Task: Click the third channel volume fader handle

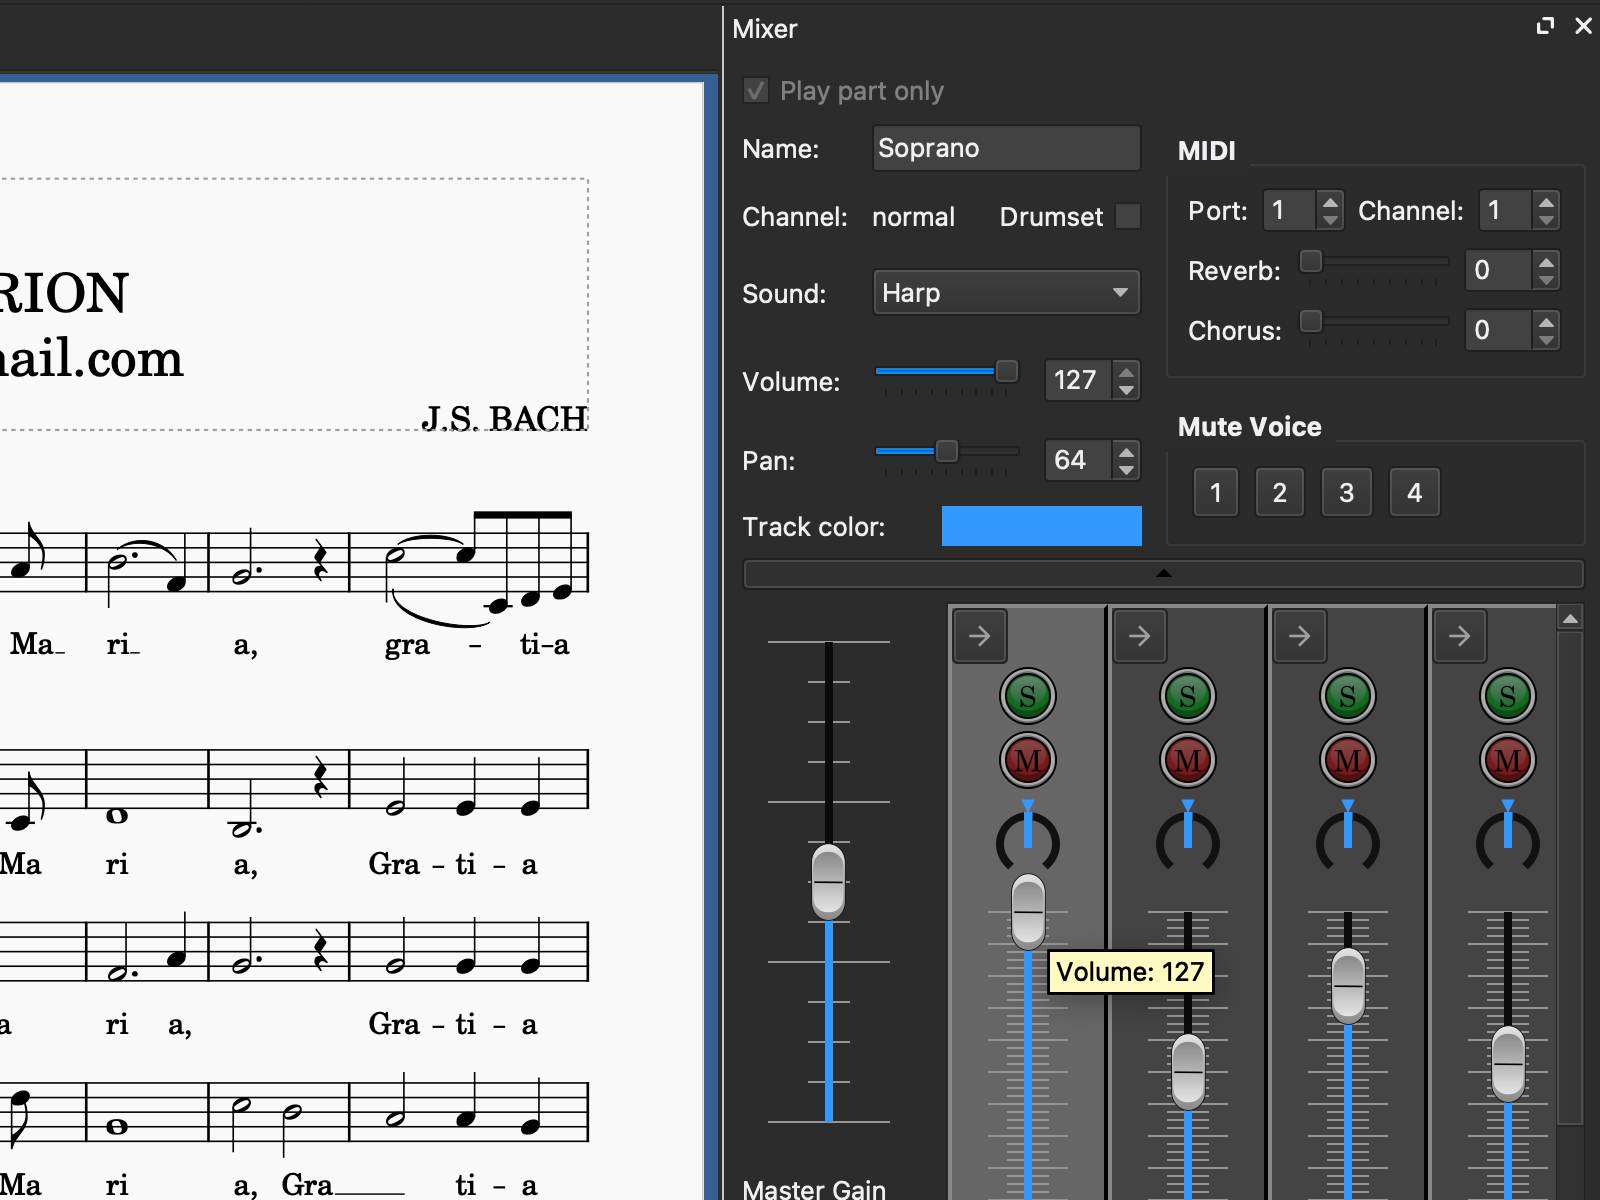Action: click(1348, 986)
